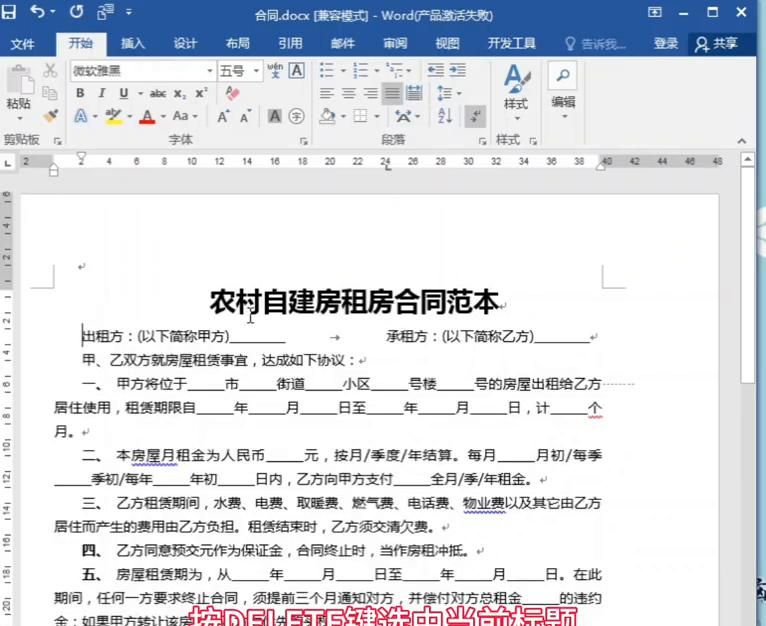Viewport: 766px width, 626px height.
Task: Click Decrease Indent icon
Action: [435, 70]
